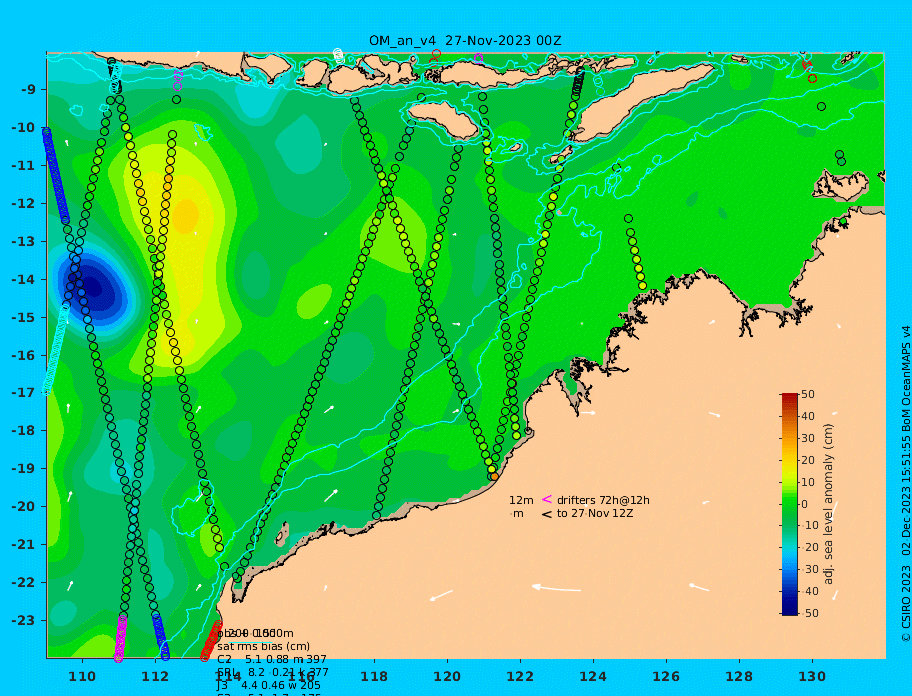Screen dimensions: 912x696
Task: Click the latitude axis label '-15'
Action: pyautogui.click(x=23, y=317)
